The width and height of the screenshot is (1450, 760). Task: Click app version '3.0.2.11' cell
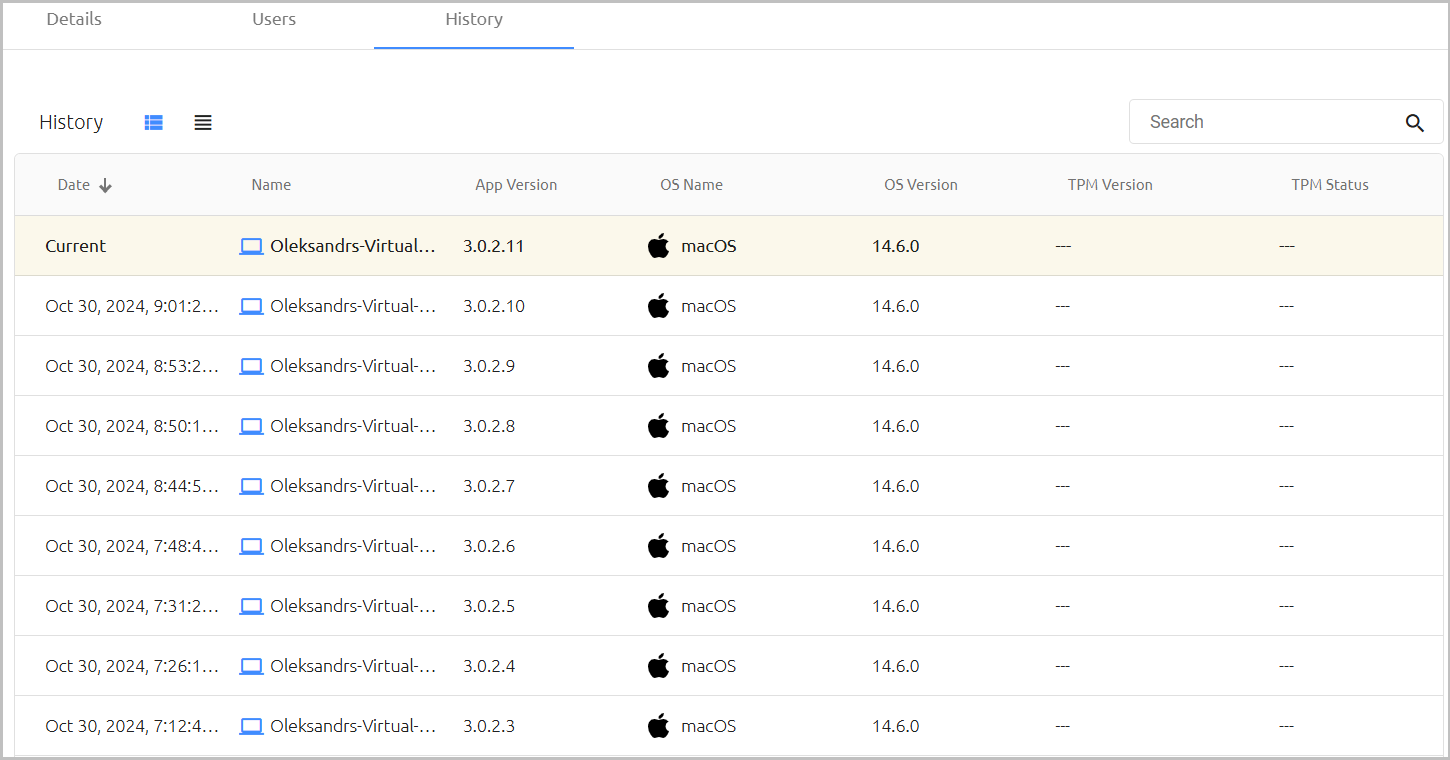coord(493,246)
